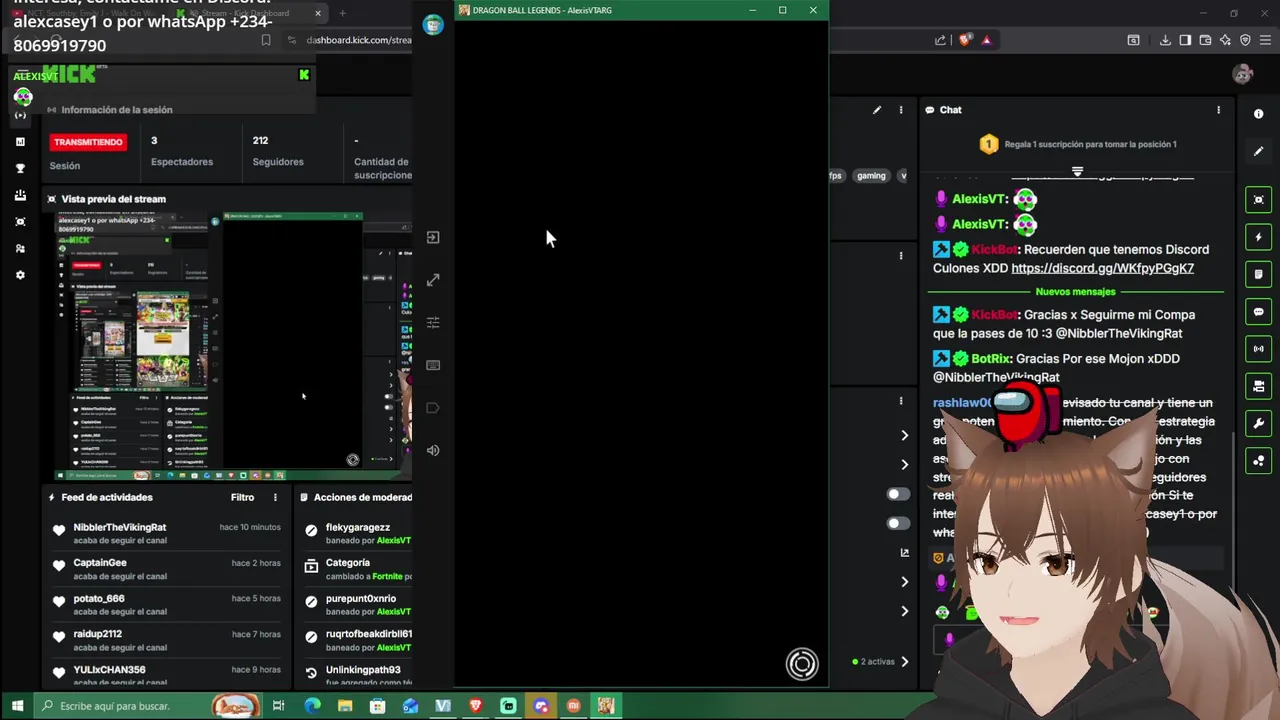
Task: Open the trophy achievements icon in sidebar
Action: (20, 168)
